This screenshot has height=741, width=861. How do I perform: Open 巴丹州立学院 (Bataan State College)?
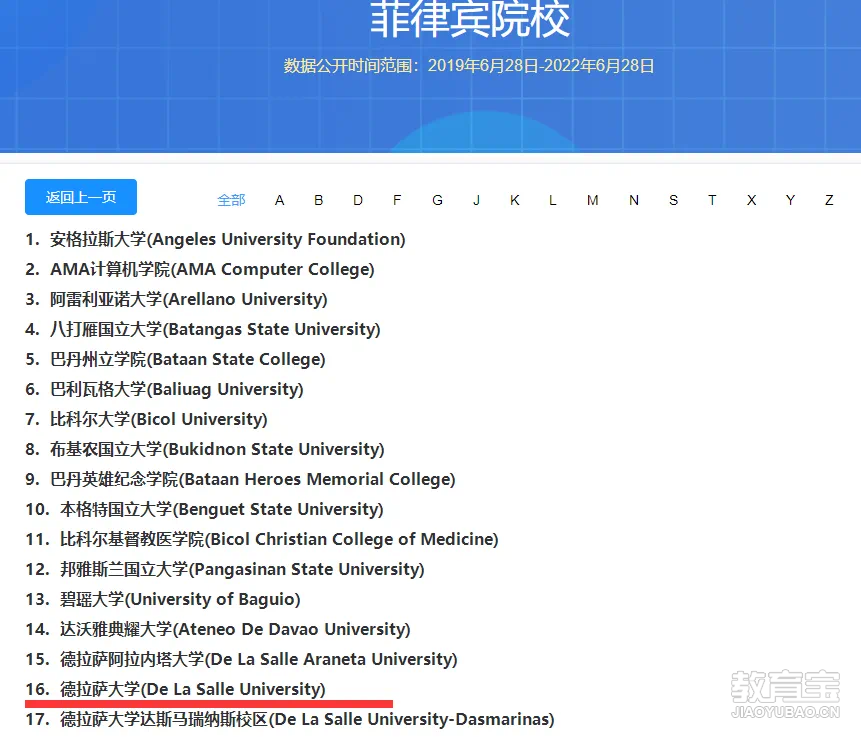[x=175, y=359]
